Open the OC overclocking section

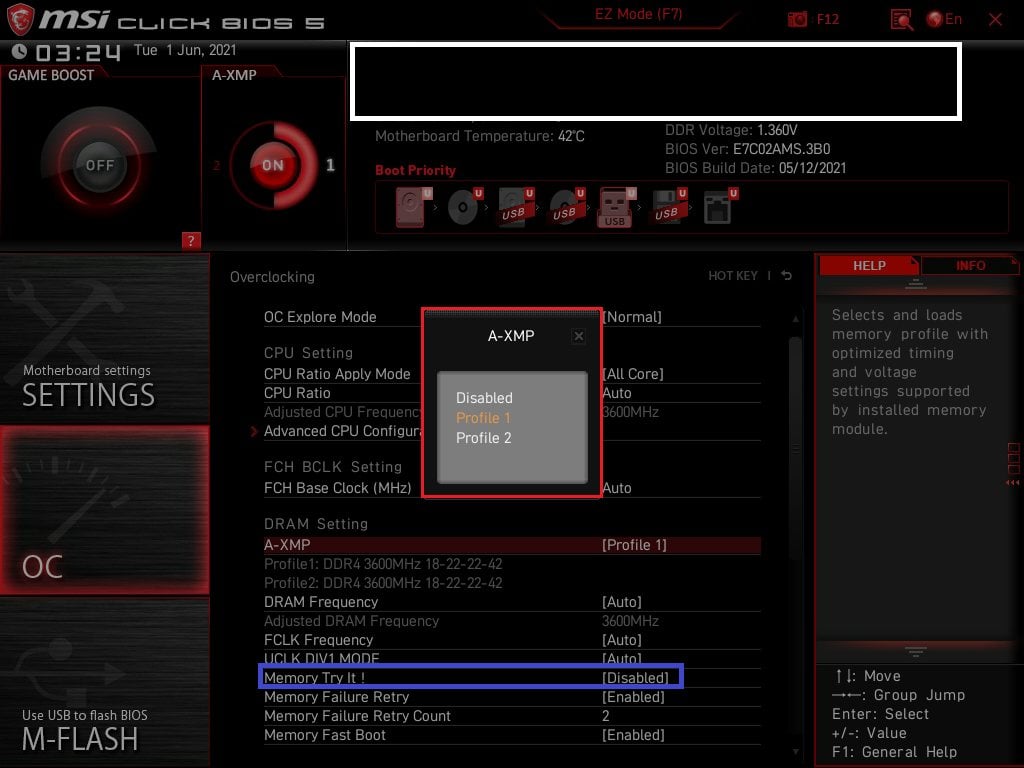pos(104,511)
